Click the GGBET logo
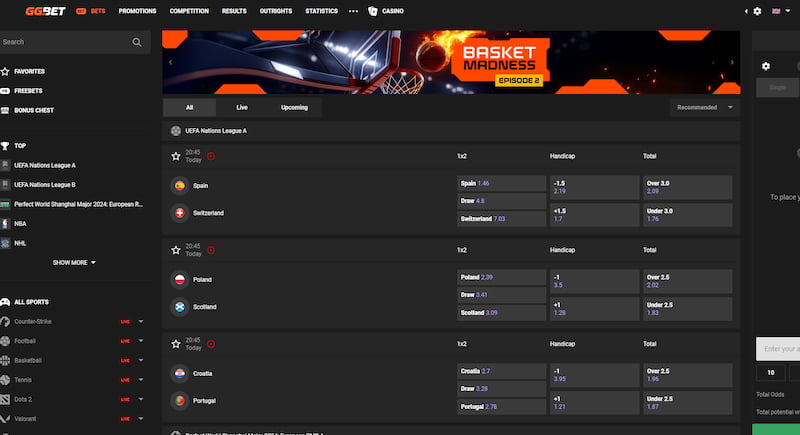 [45, 11]
